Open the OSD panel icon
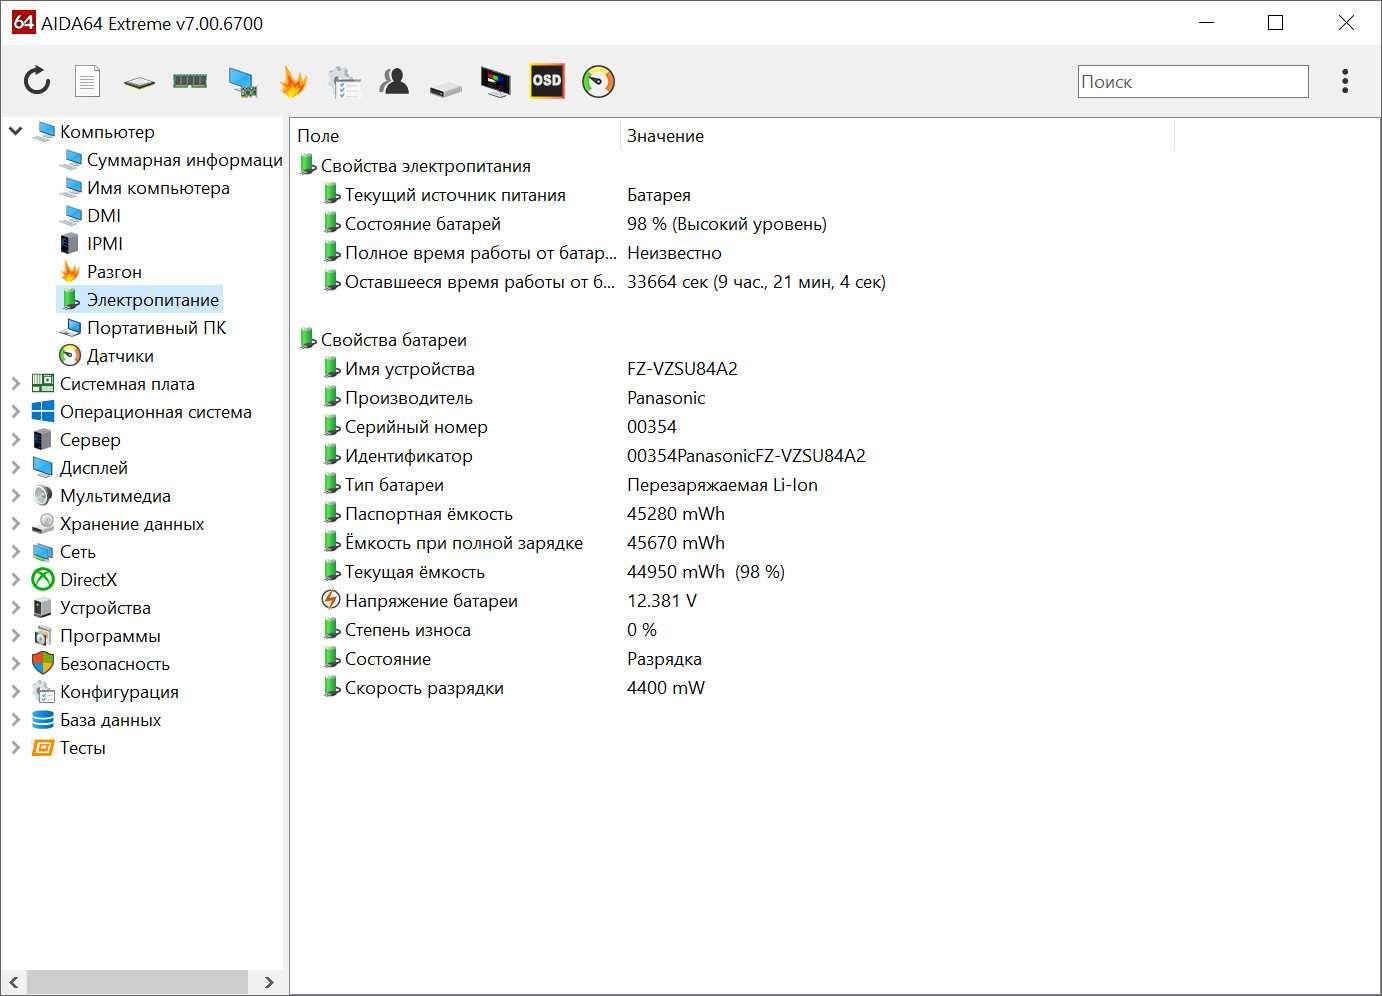The width and height of the screenshot is (1382, 996). click(x=547, y=81)
